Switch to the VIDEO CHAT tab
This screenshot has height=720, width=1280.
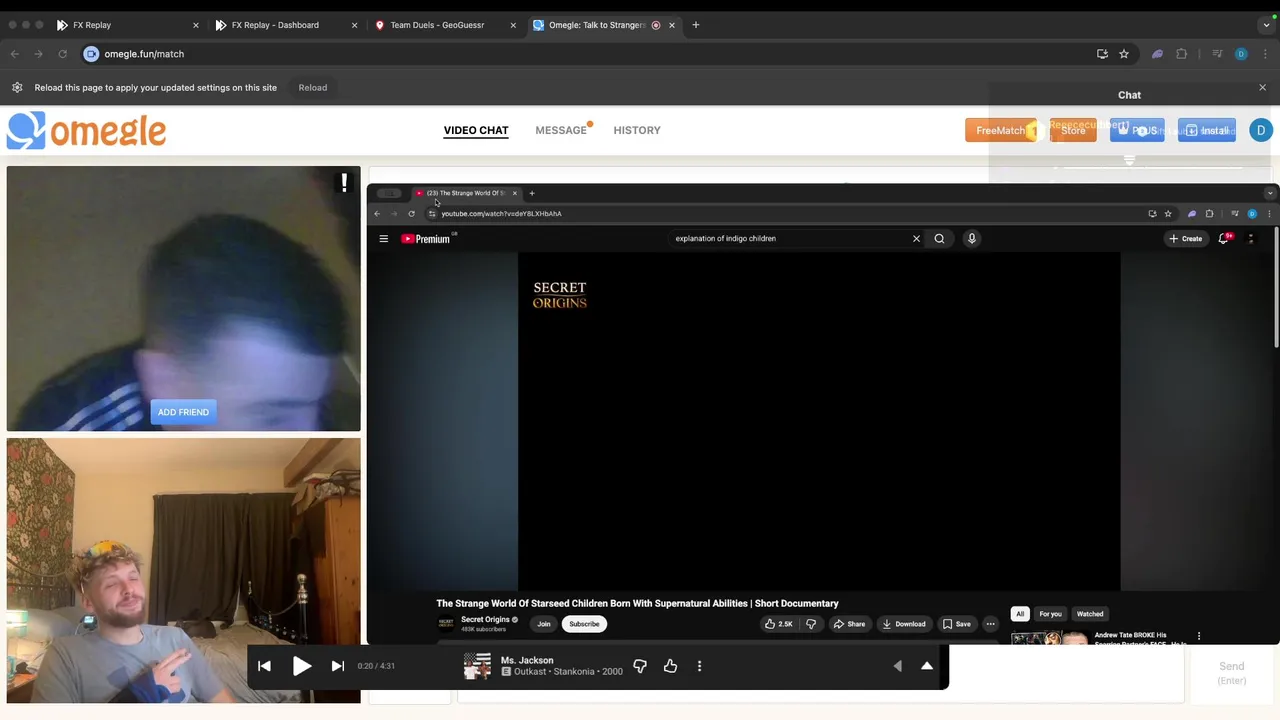476,130
